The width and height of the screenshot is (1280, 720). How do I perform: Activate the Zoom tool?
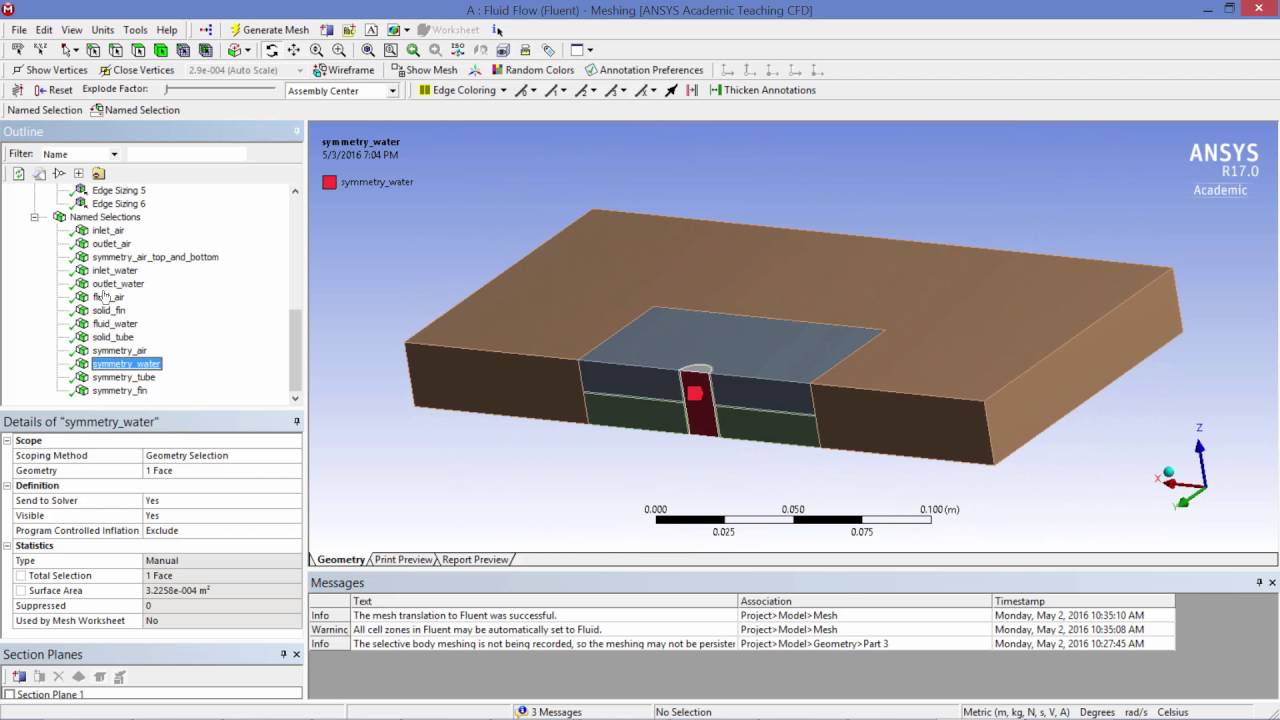(316, 50)
